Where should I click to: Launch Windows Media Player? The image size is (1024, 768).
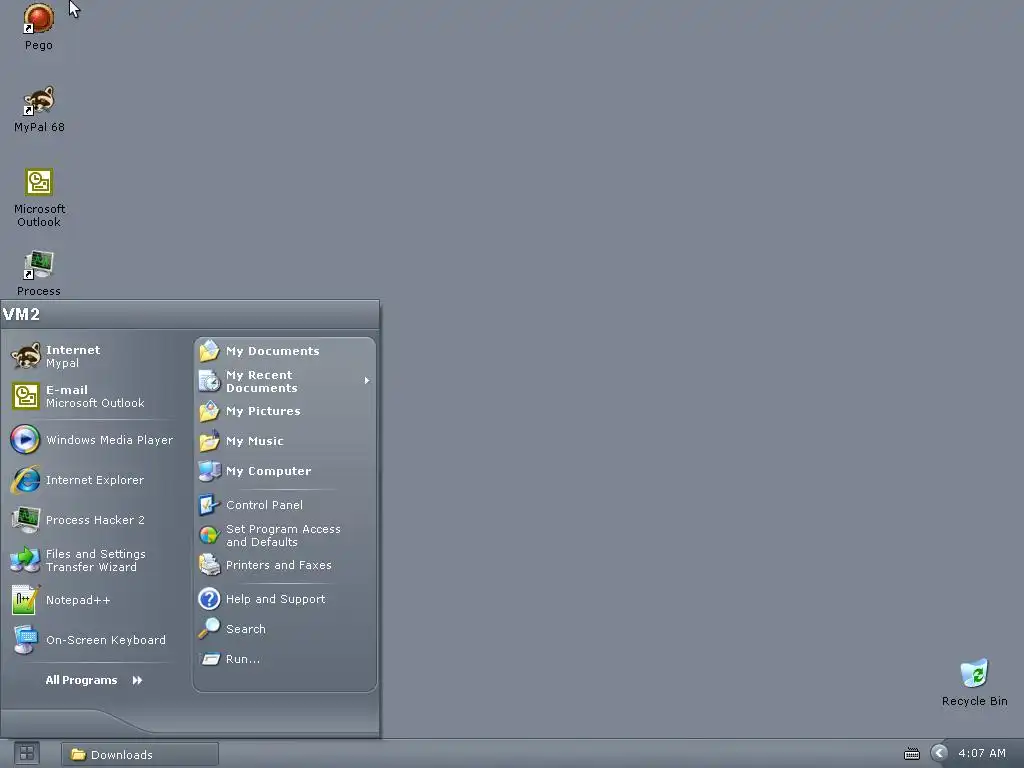pos(93,440)
